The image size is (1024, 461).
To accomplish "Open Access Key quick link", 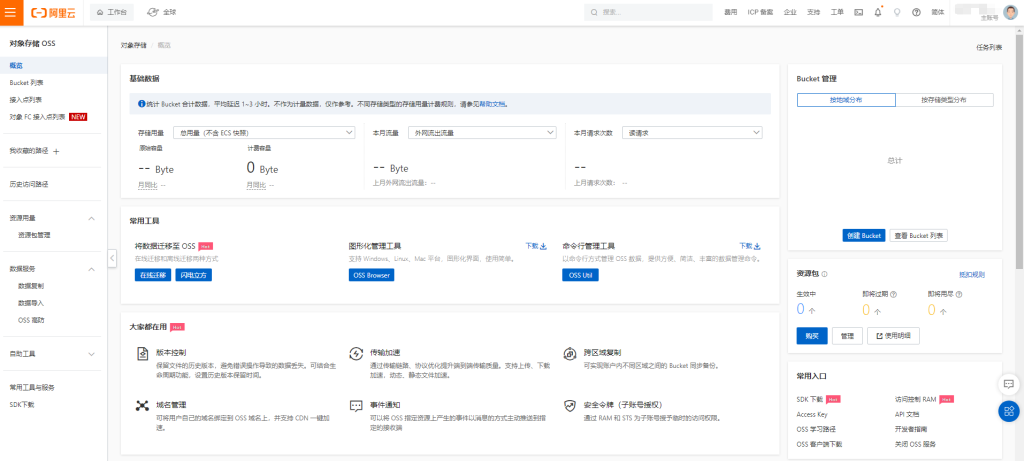I will click(812, 415).
